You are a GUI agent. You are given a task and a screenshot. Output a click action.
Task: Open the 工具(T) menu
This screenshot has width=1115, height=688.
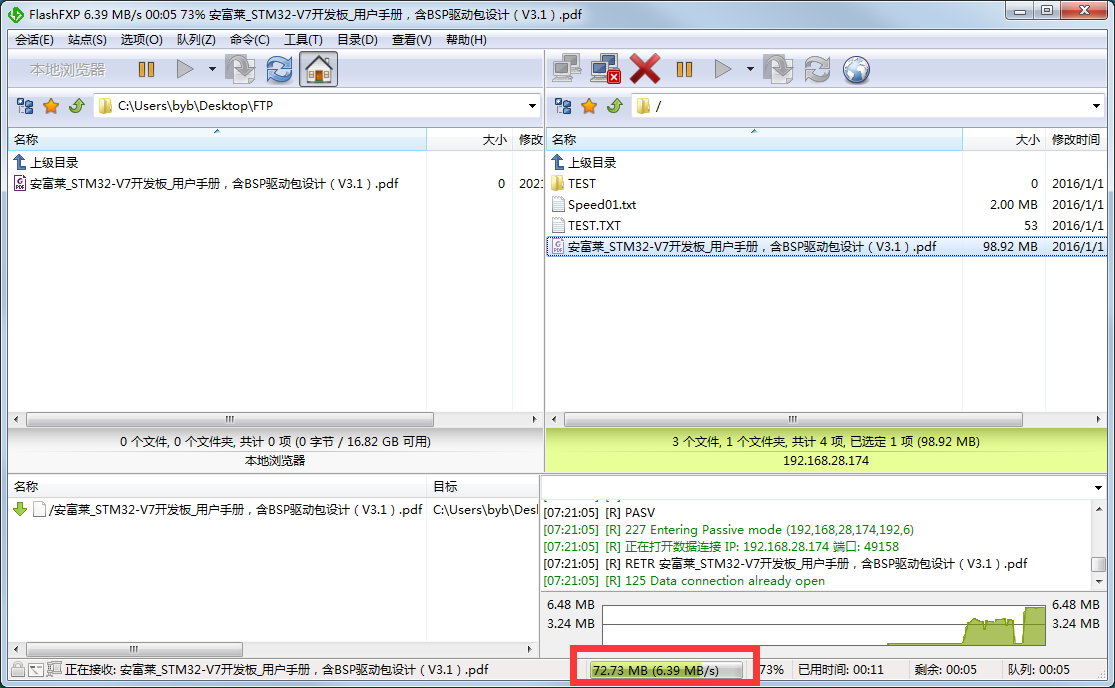303,40
